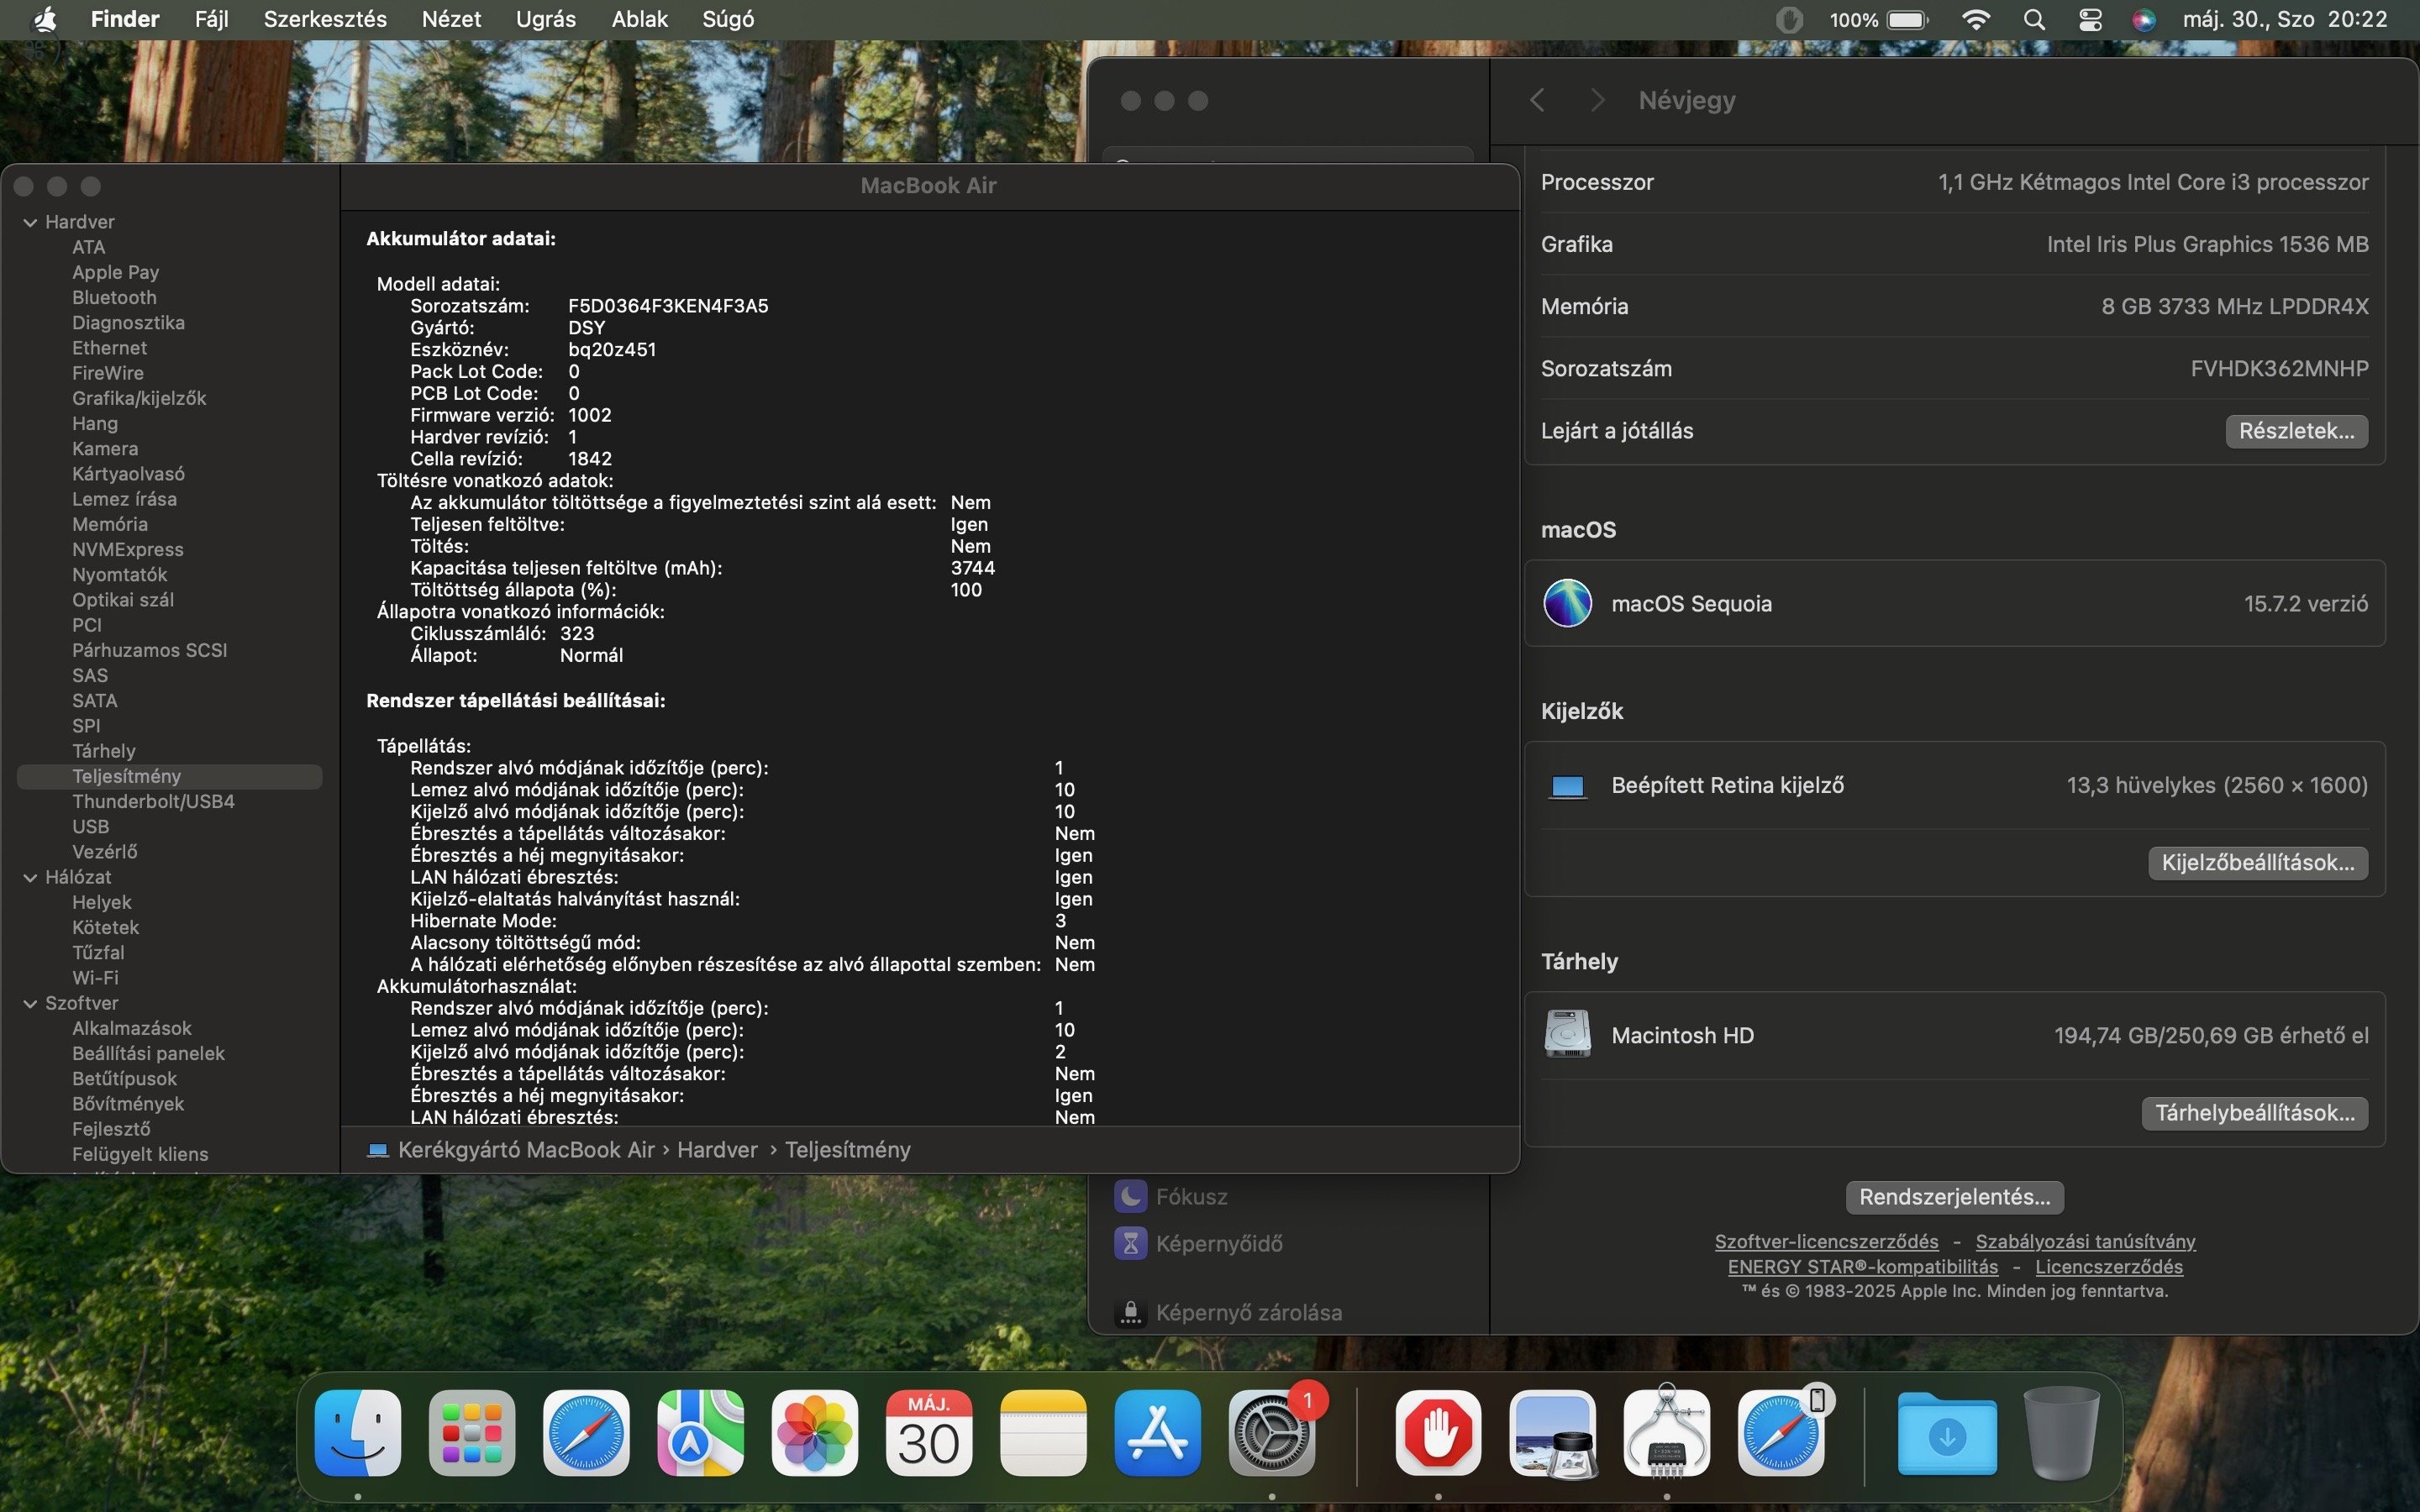The image size is (2420, 1512).
Task: Collapse the Hálózat section in the sidebar
Action: coord(30,877)
